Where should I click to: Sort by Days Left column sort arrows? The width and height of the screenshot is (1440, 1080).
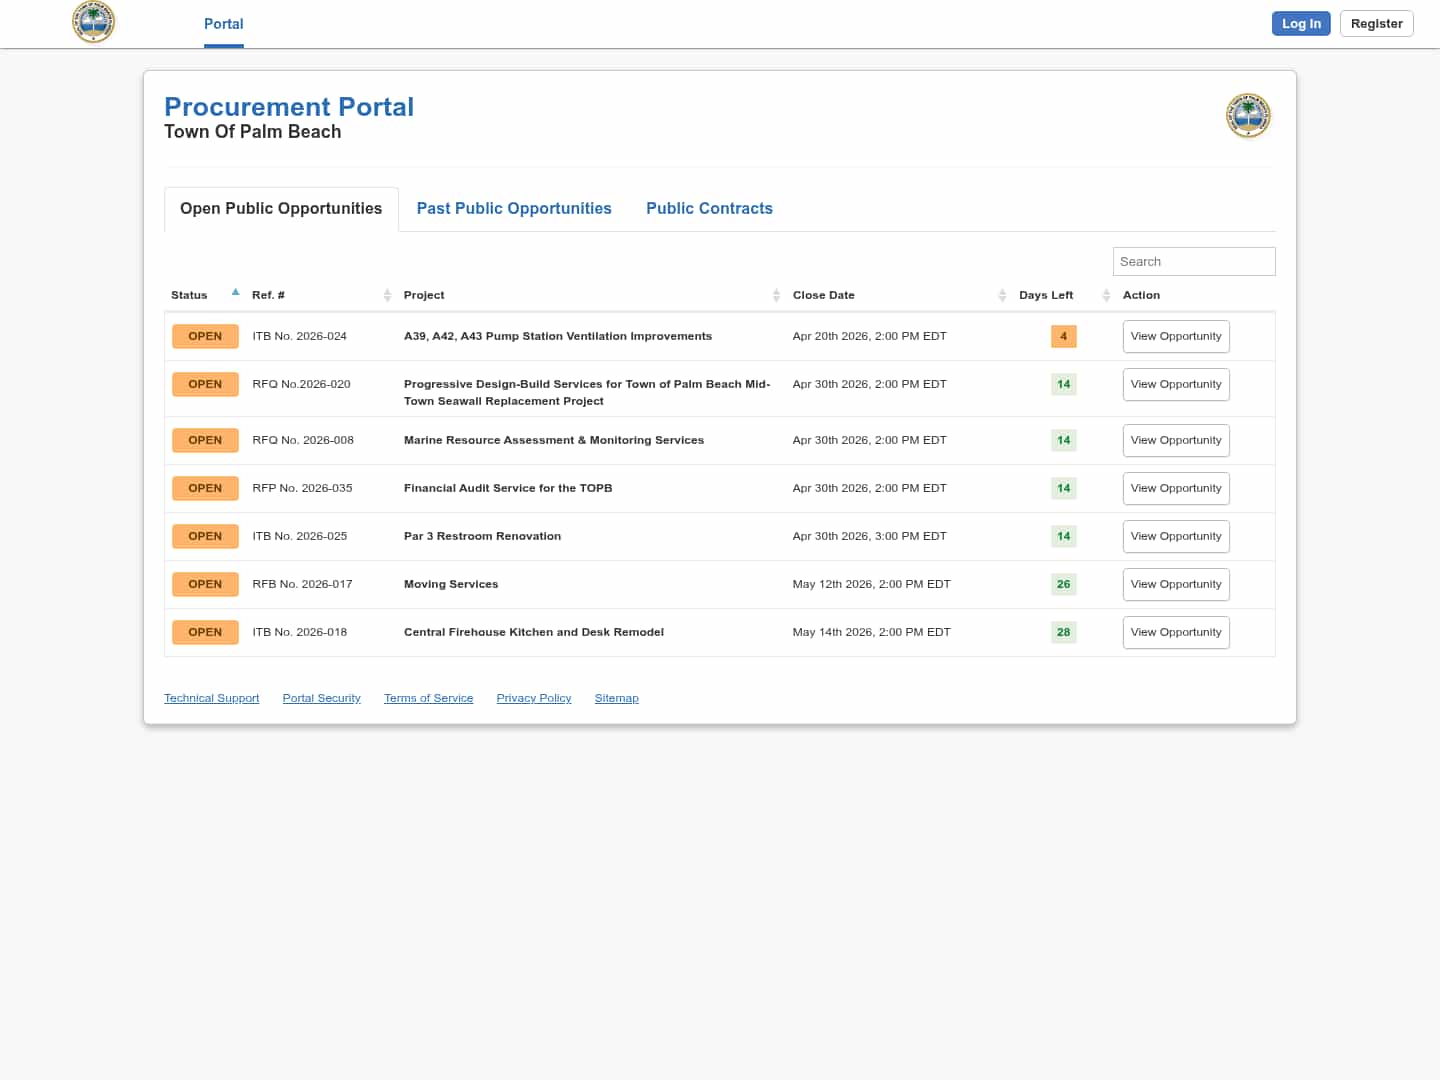1106,295
